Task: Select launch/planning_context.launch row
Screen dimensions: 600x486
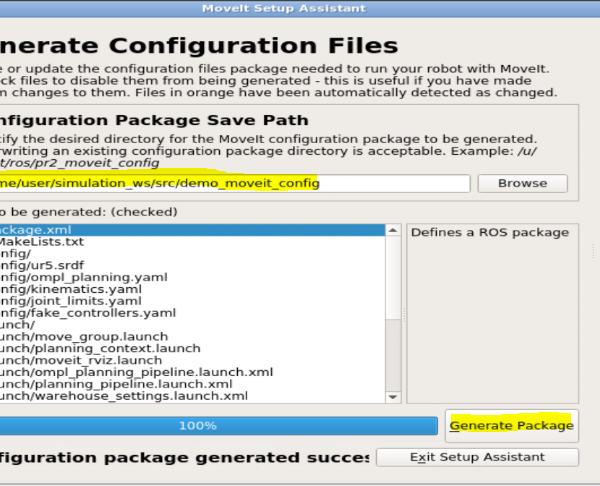Action: coord(192,349)
